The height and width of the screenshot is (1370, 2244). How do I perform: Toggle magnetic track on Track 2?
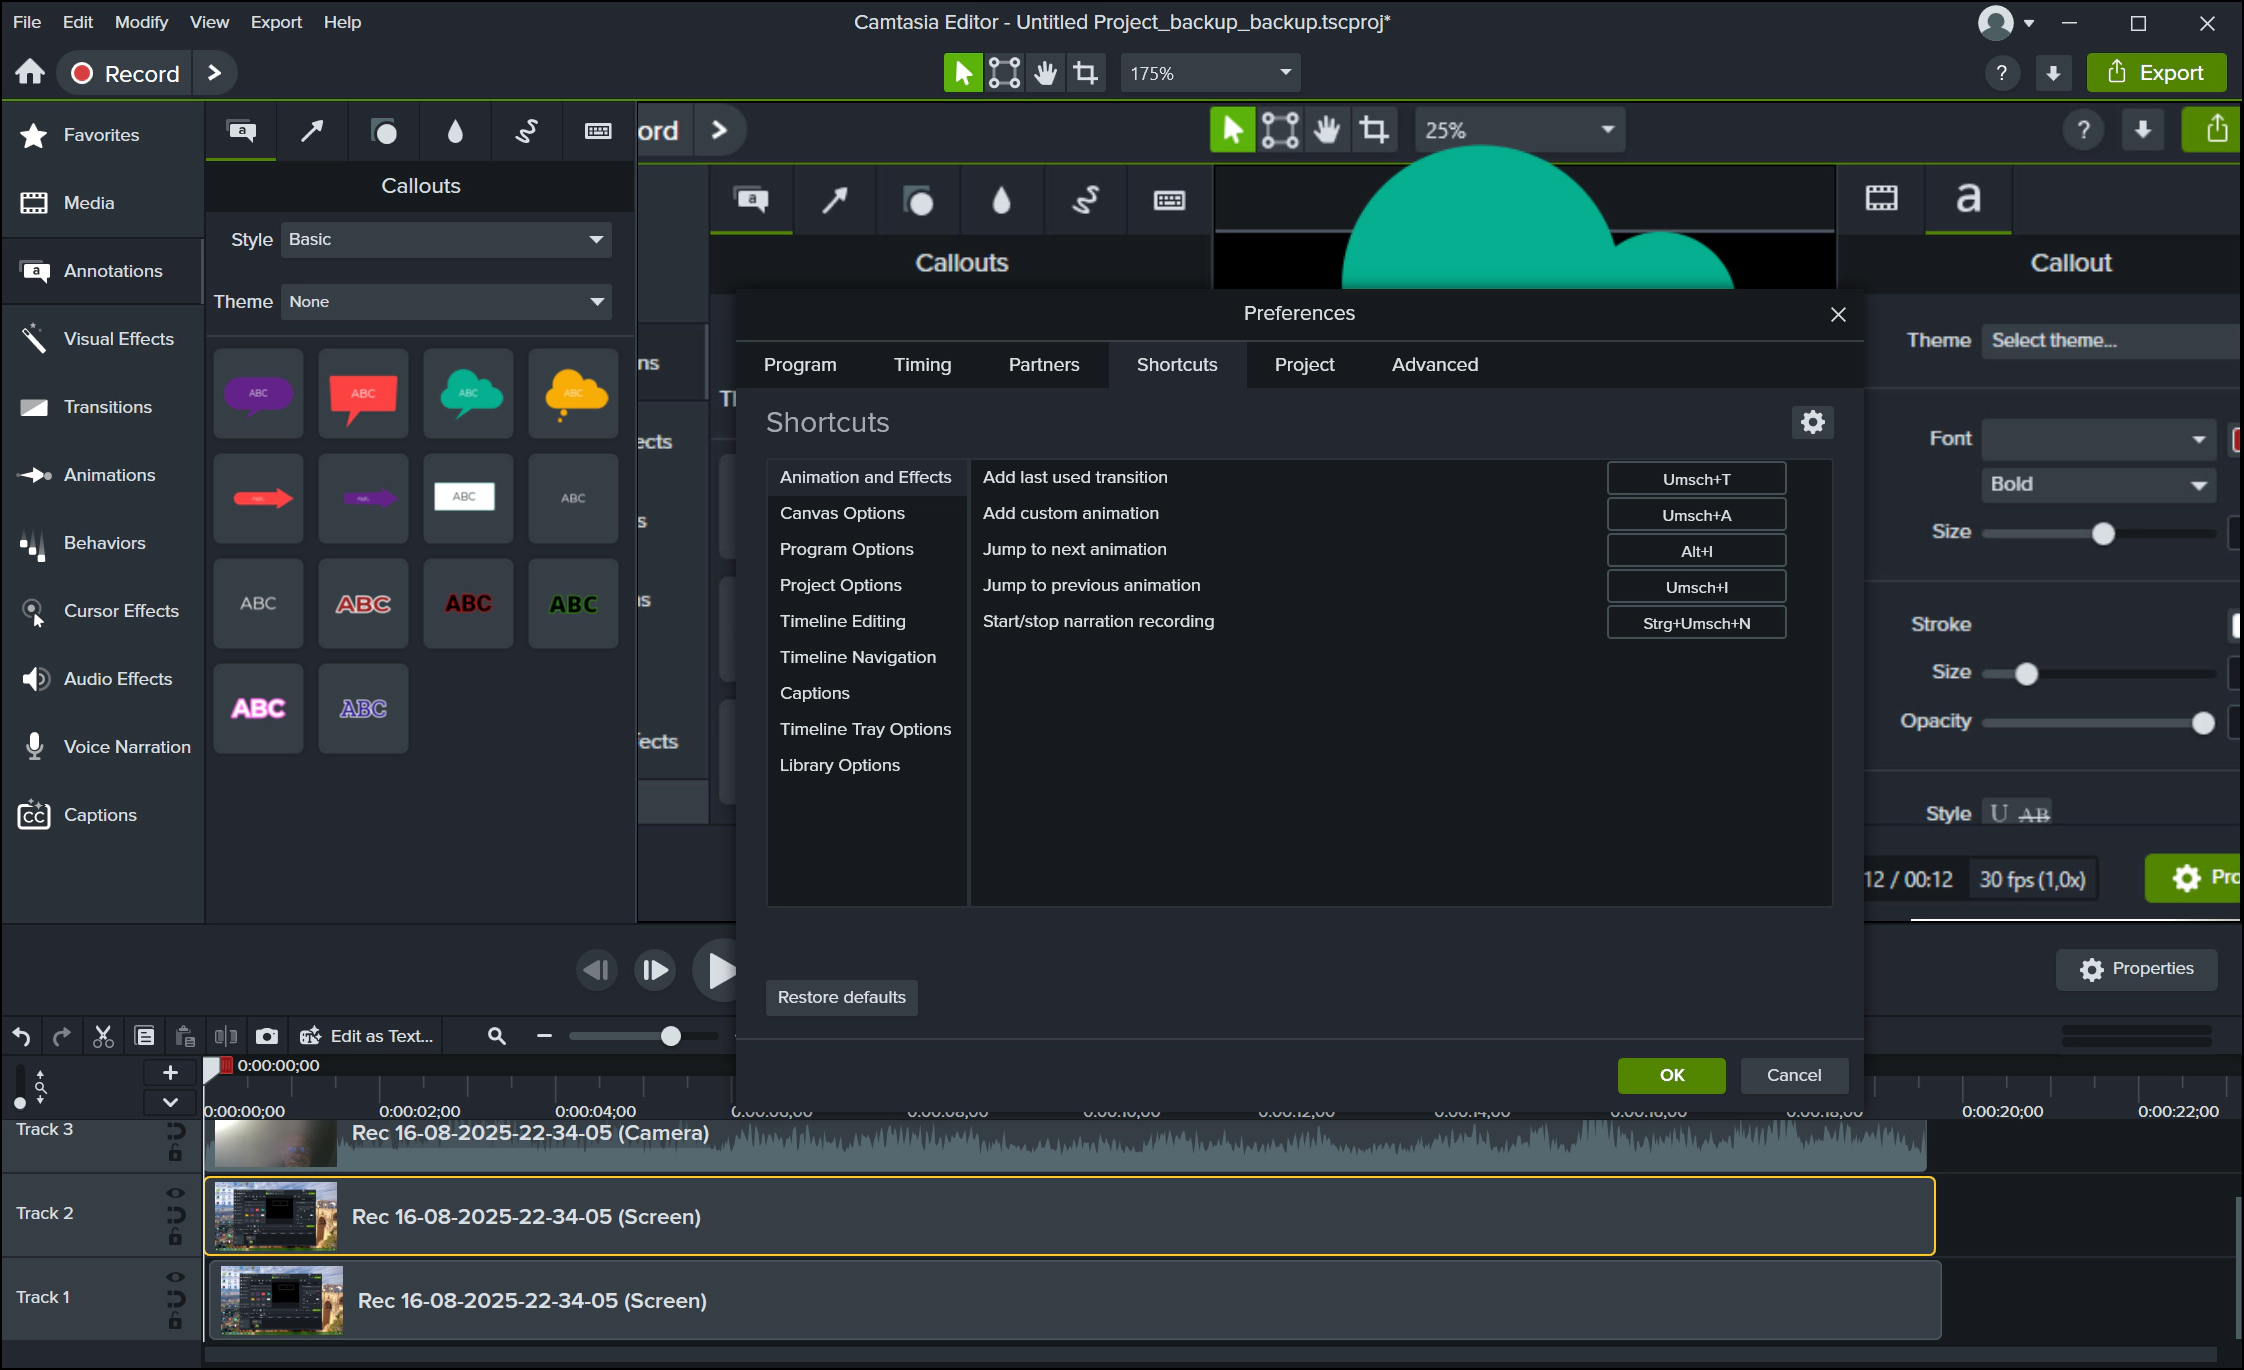click(x=175, y=1215)
